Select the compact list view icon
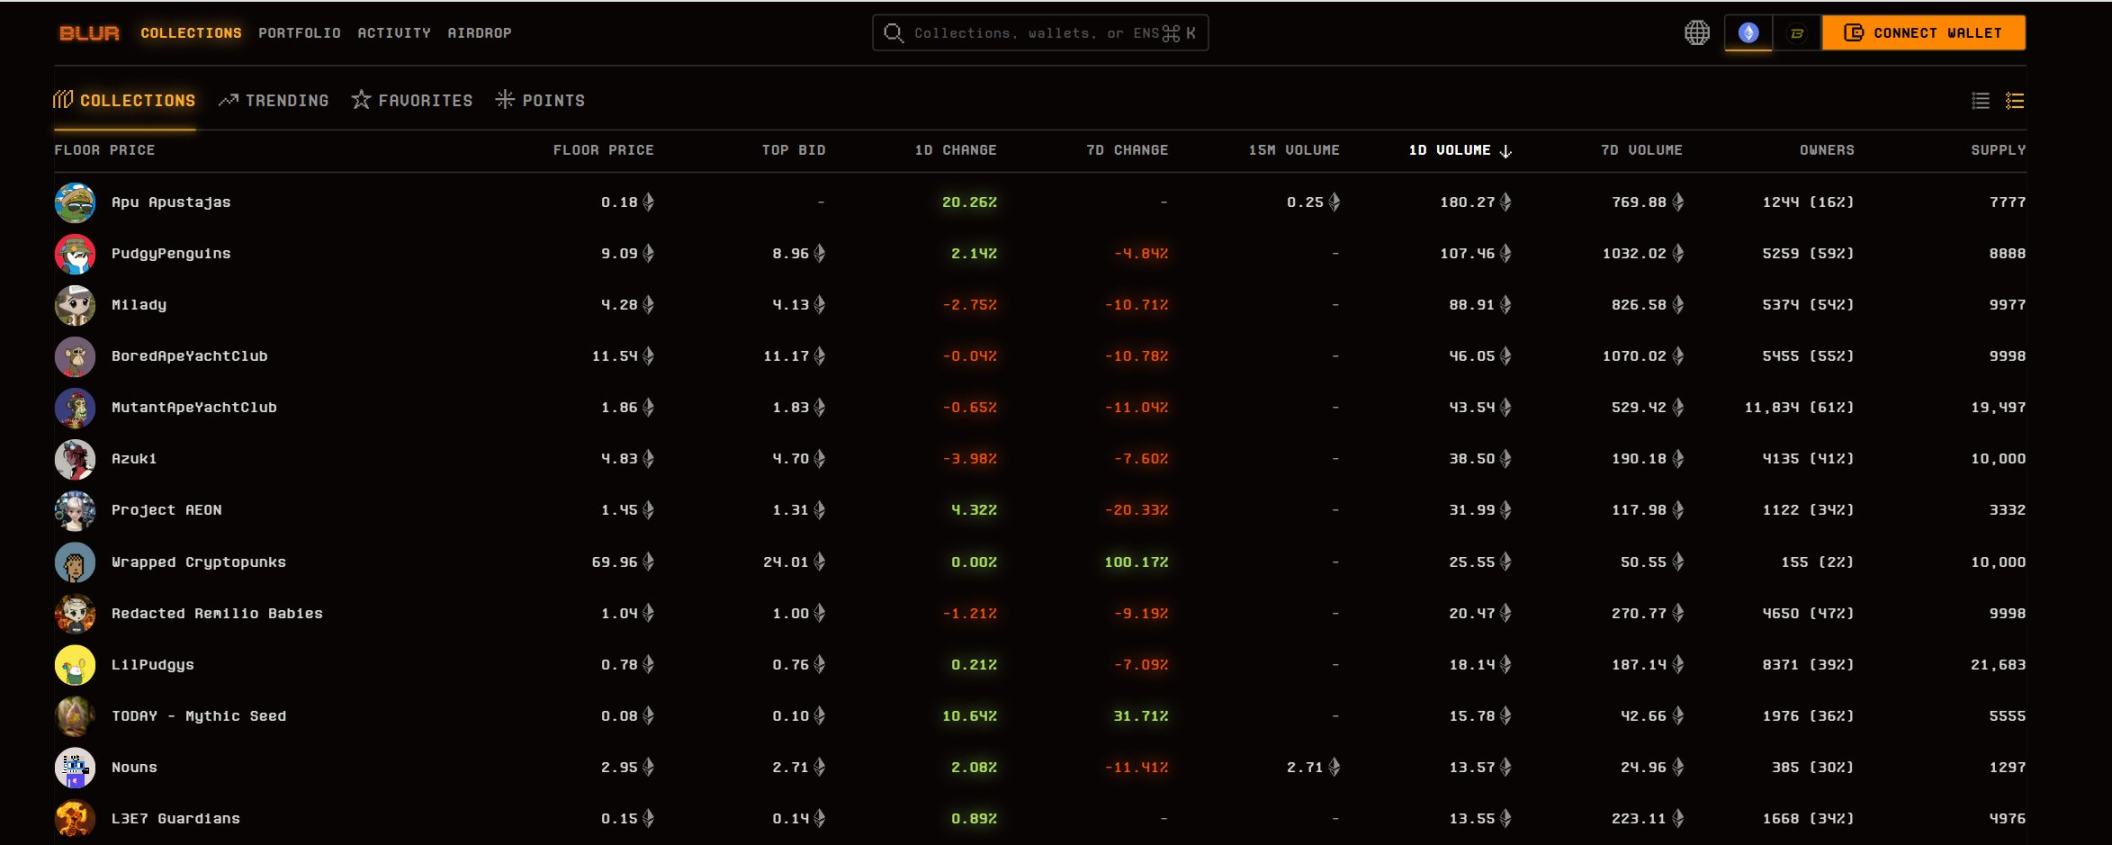The width and height of the screenshot is (2112, 845). [x=1980, y=100]
